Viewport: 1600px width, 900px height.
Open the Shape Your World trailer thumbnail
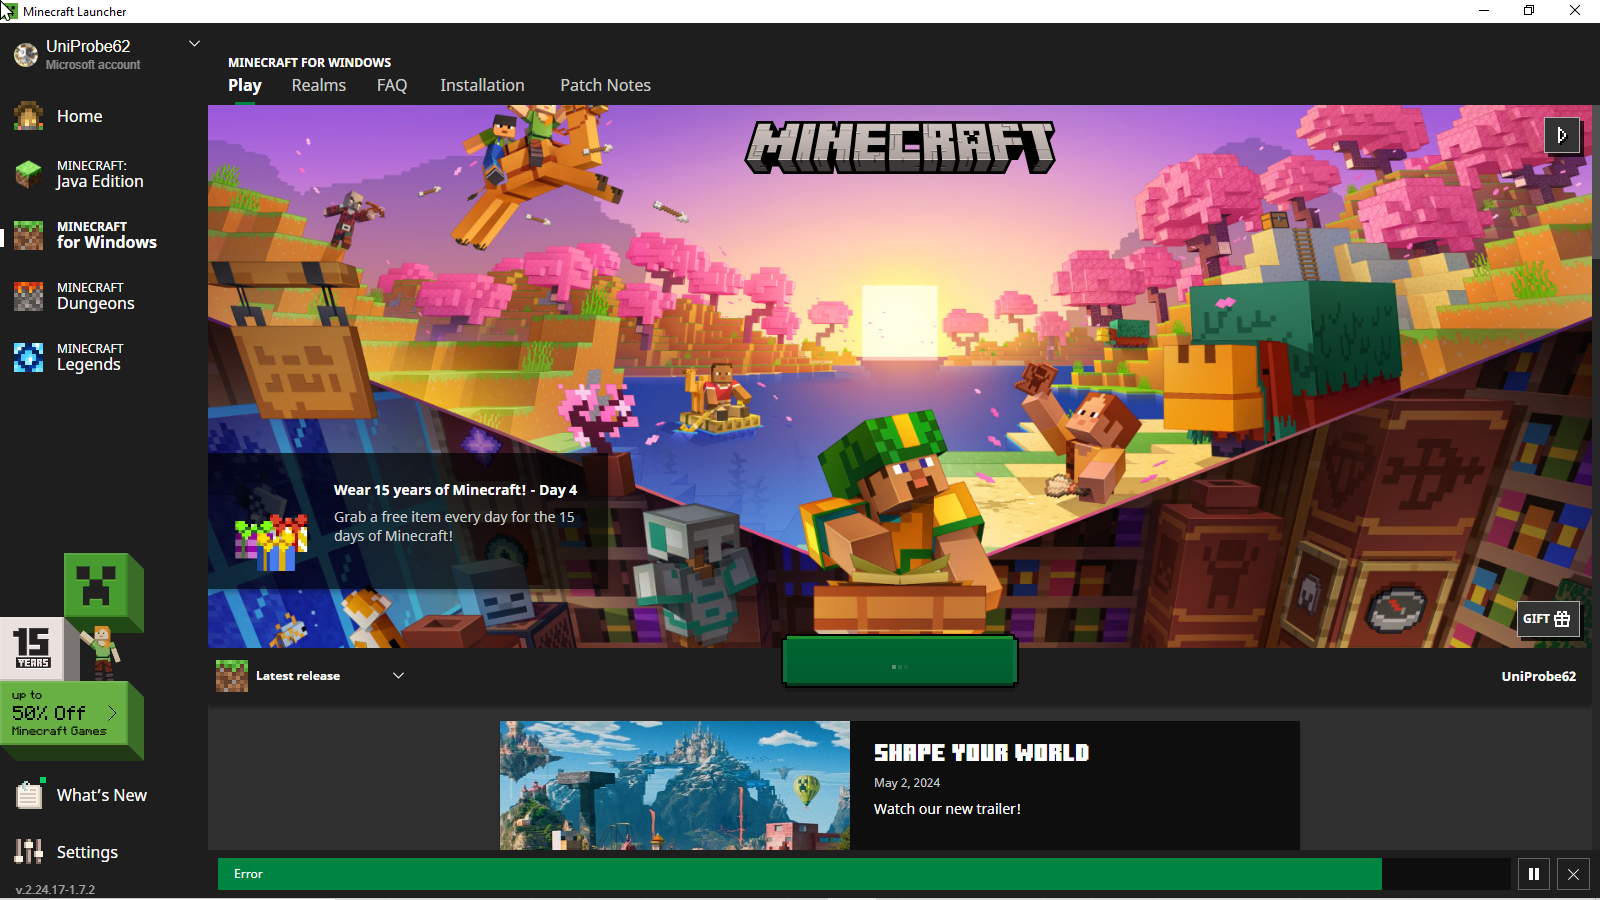tap(674, 785)
